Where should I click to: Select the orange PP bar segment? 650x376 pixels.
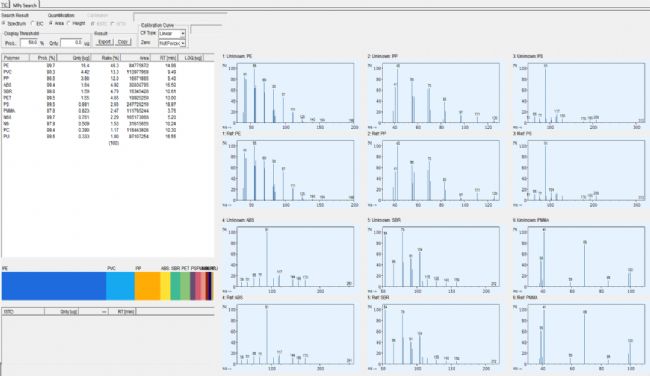pos(148,286)
